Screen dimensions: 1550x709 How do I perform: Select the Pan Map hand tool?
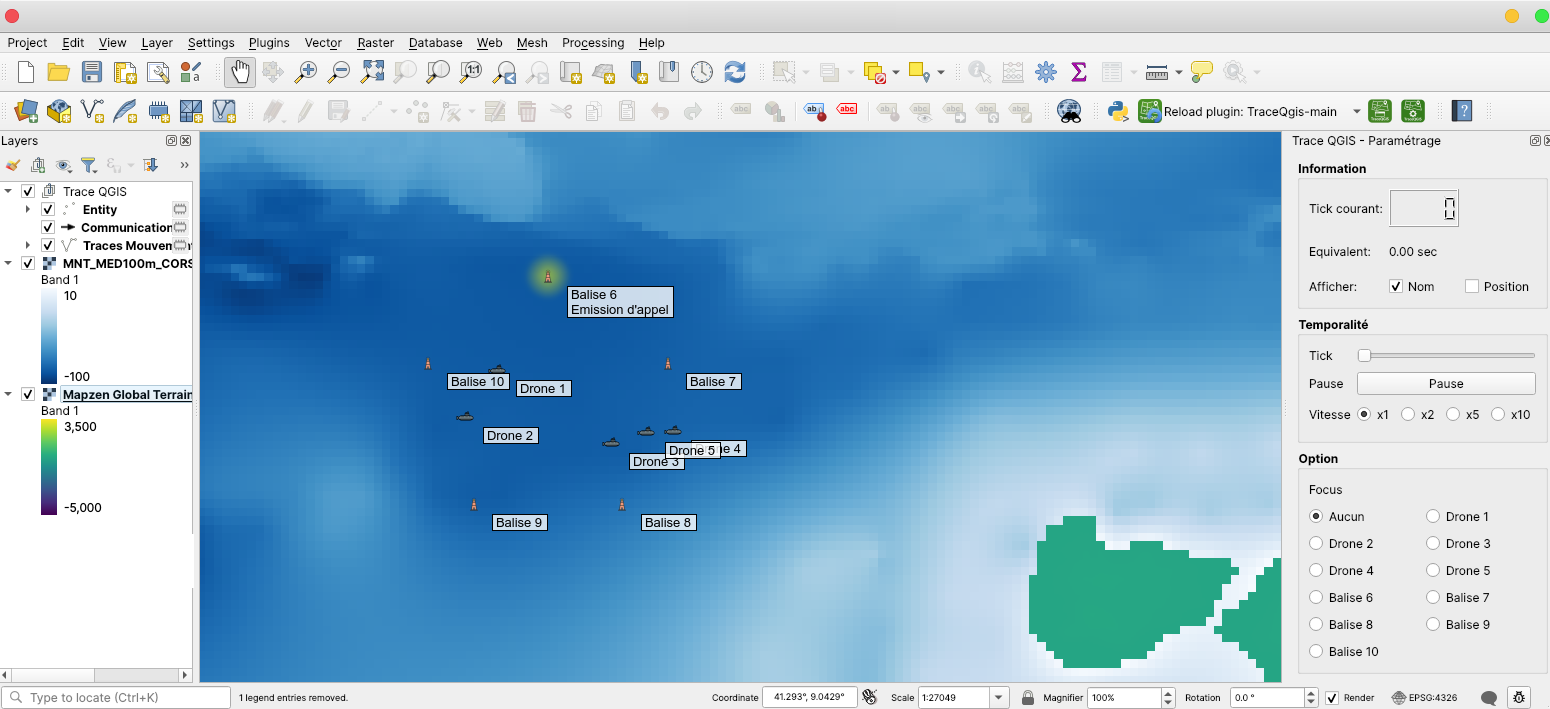(240, 72)
